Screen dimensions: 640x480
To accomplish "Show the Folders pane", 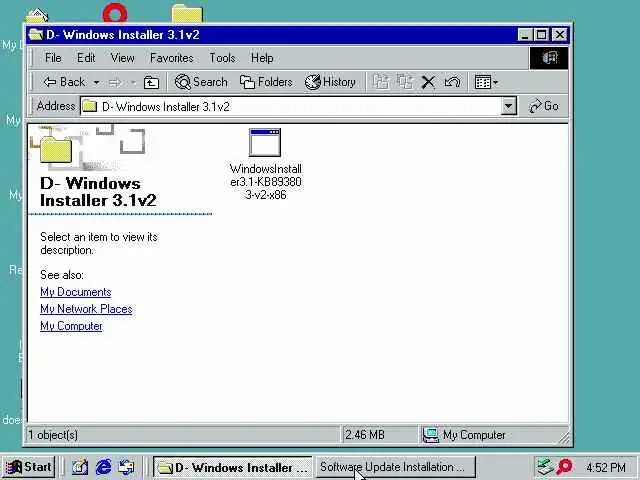I will 266,82.
